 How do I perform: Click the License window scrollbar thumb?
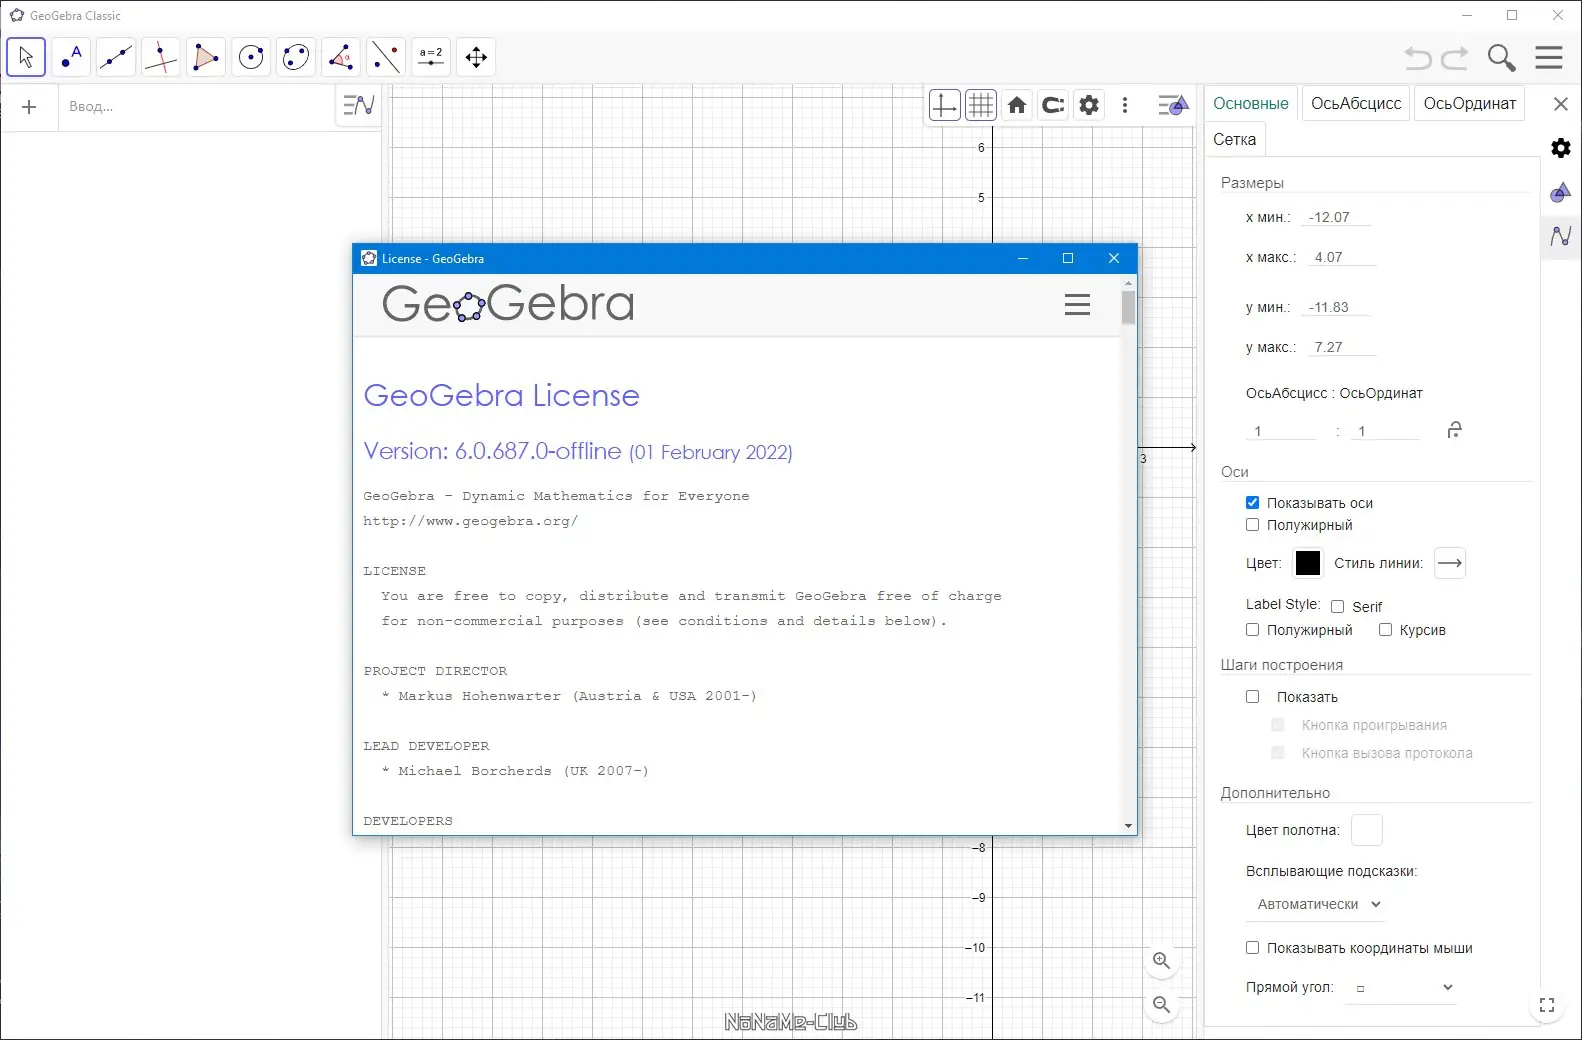(x=1128, y=308)
